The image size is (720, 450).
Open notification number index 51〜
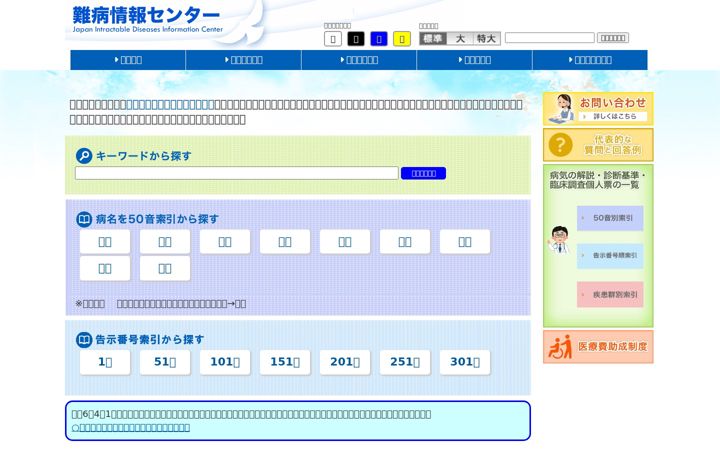tap(165, 362)
